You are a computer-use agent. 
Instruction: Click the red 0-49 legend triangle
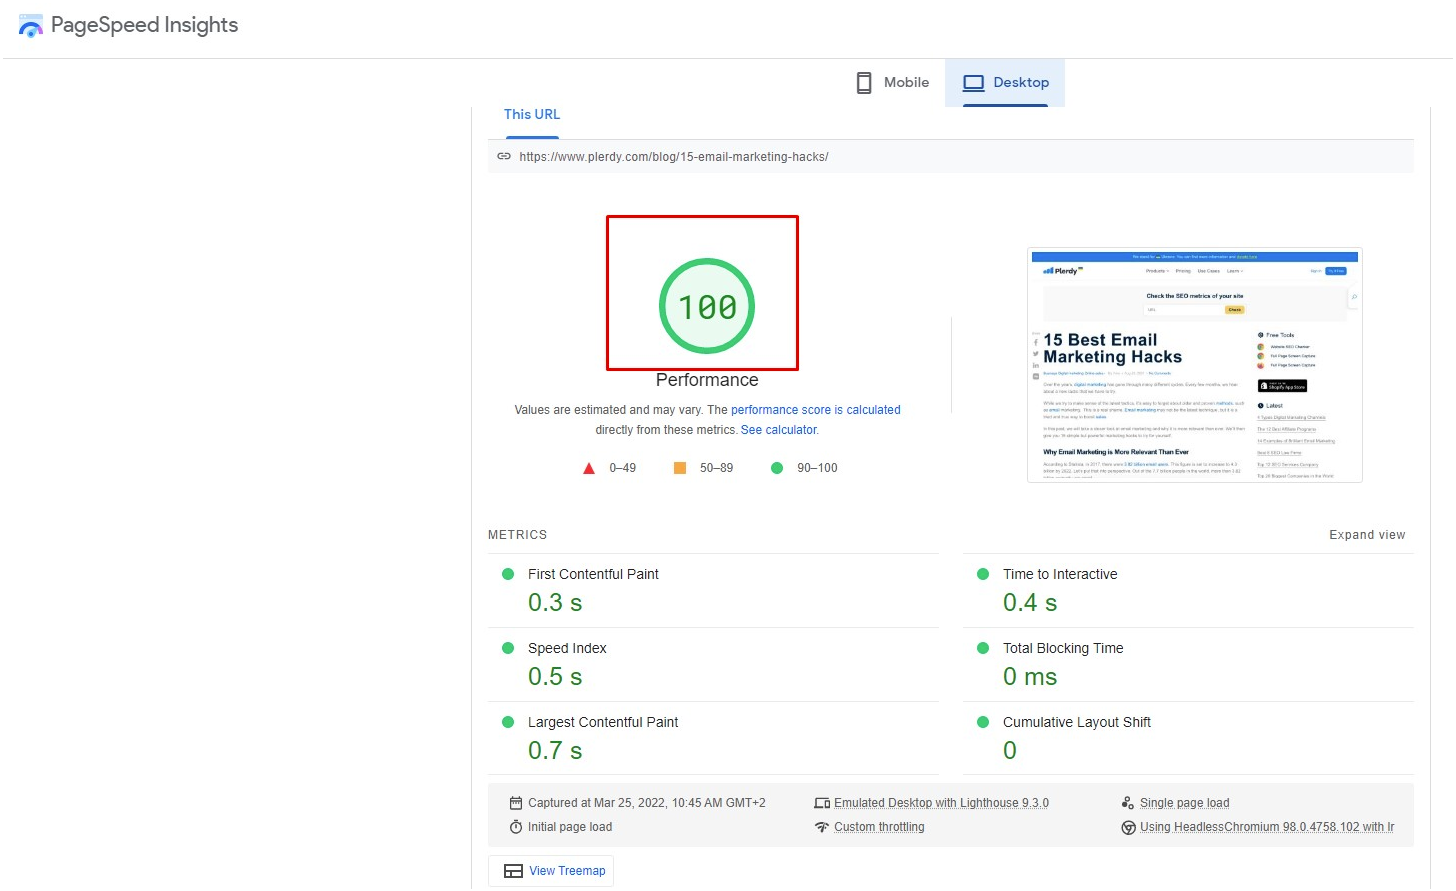pyautogui.click(x=589, y=467)
